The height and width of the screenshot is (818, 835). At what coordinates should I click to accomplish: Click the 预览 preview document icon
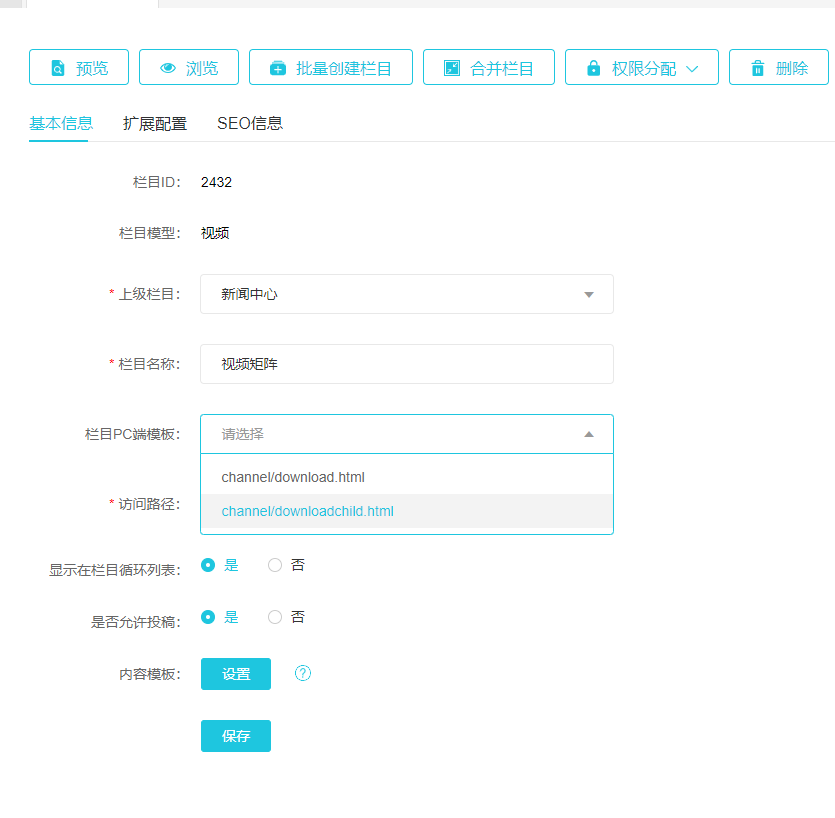click(58, 68)
